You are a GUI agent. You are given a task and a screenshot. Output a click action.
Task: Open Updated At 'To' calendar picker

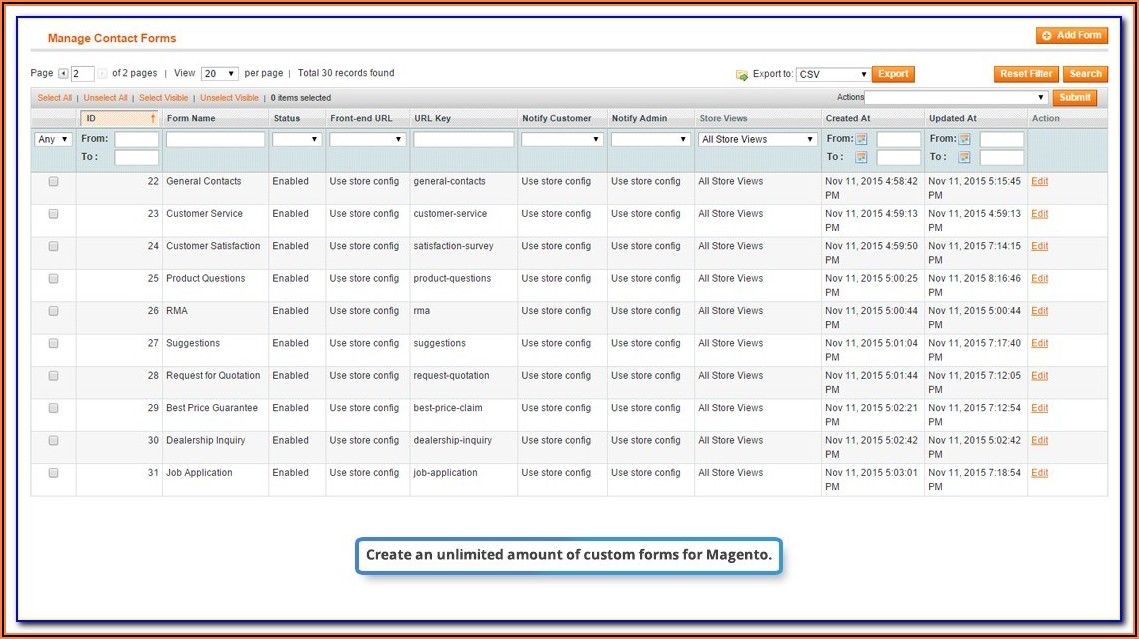[965, 158]
